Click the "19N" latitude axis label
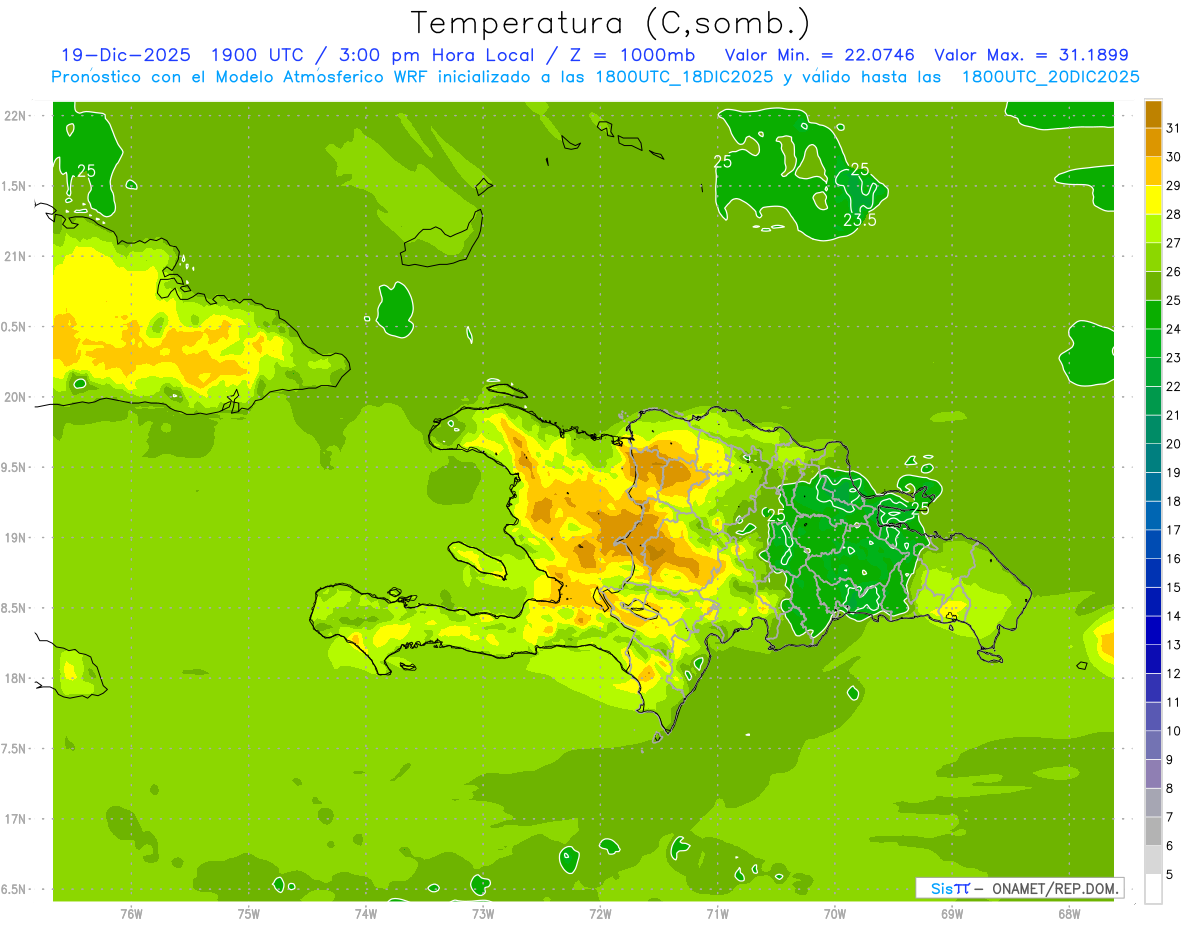 coord(17,537)
